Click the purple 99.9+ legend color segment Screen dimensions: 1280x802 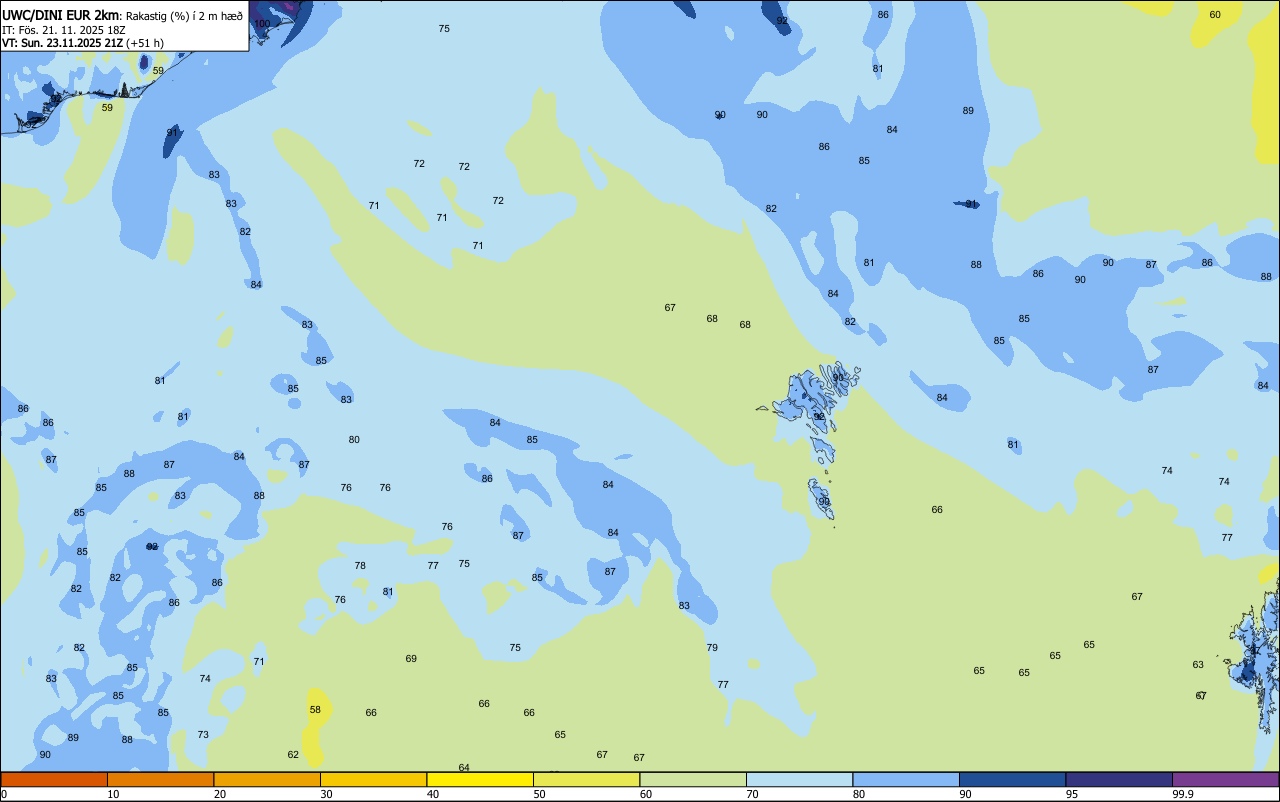[x=1225, y=779]
